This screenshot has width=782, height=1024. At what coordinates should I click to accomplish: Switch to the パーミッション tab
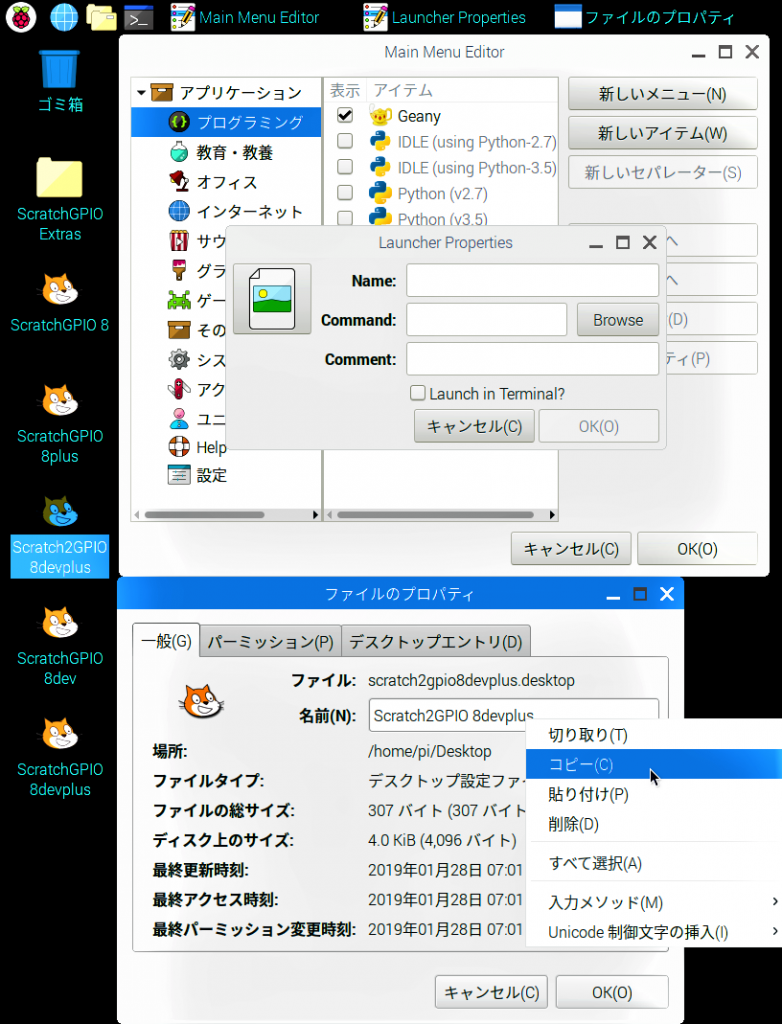click(x=270, y=642)
